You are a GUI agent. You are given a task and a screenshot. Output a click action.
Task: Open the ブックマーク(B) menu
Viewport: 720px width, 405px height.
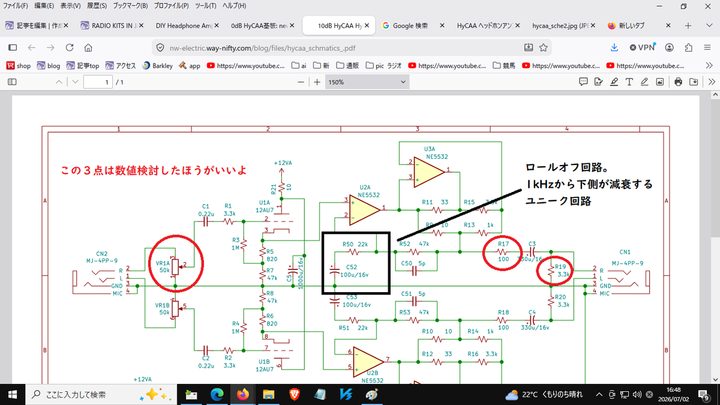click(x=130, y=6)
